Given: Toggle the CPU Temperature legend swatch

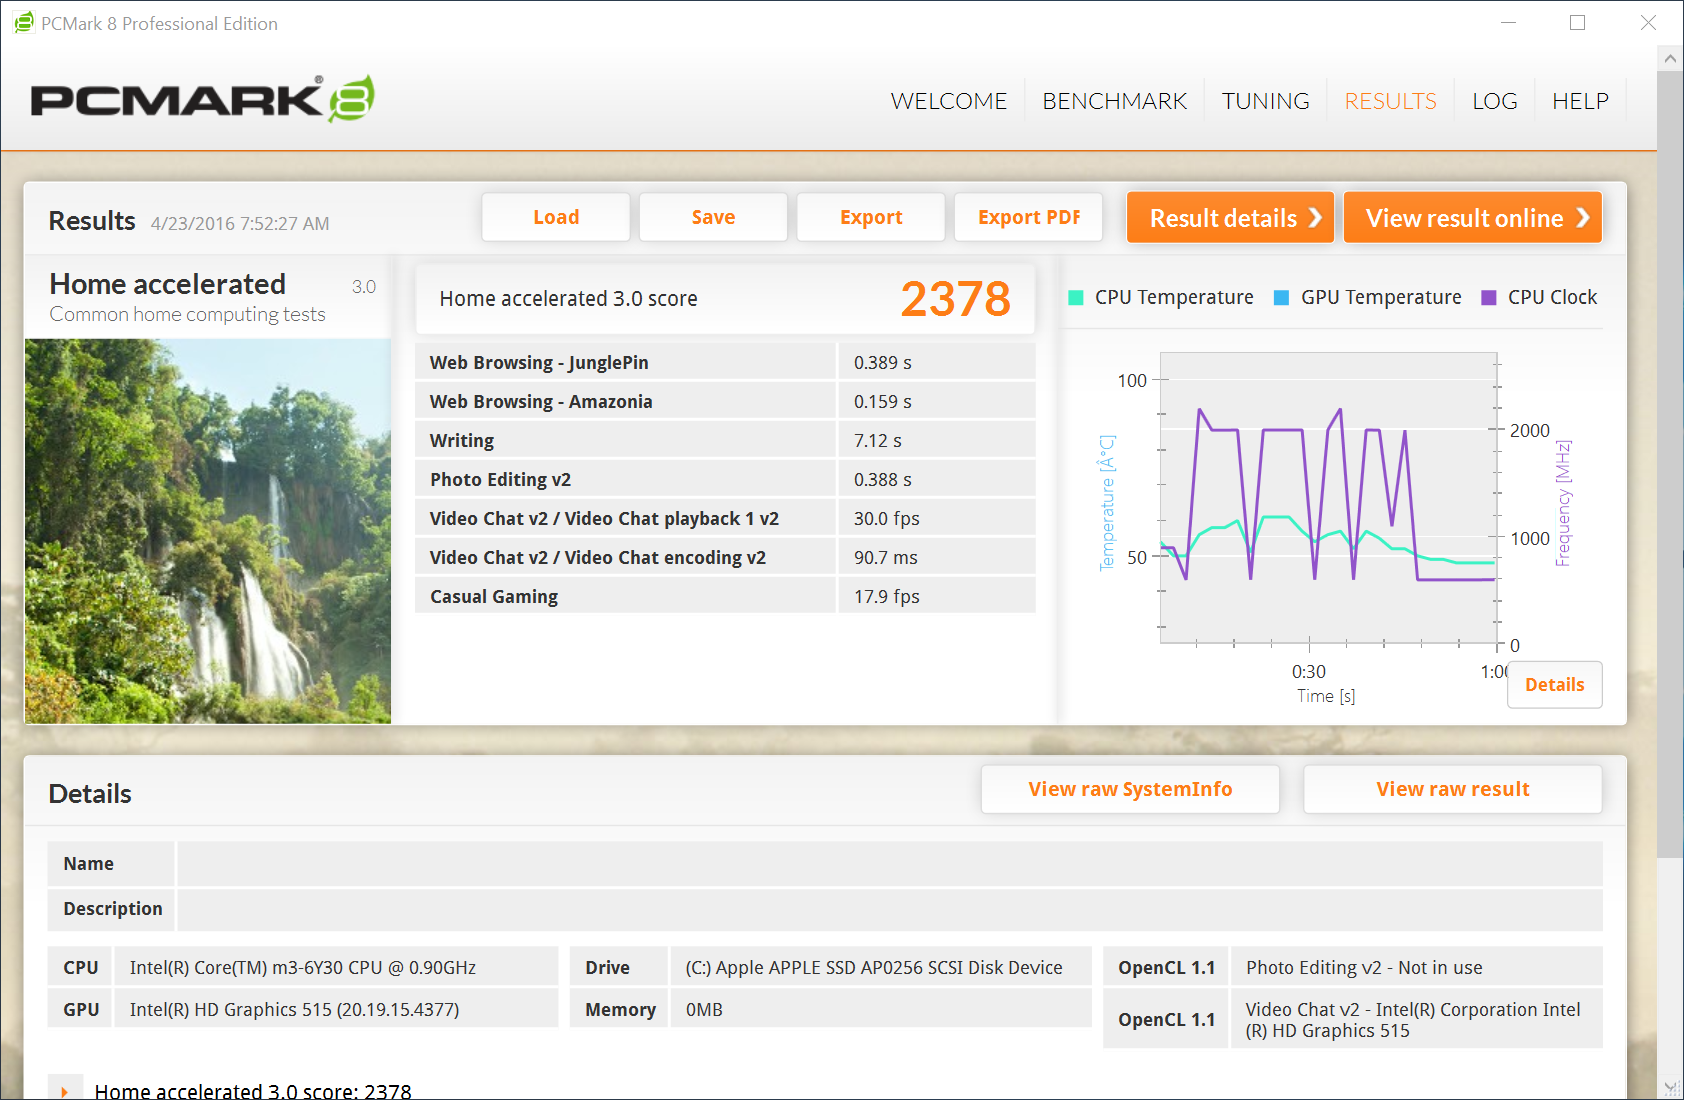Looking at the screenshot, I should click(x=1076, y=297).
